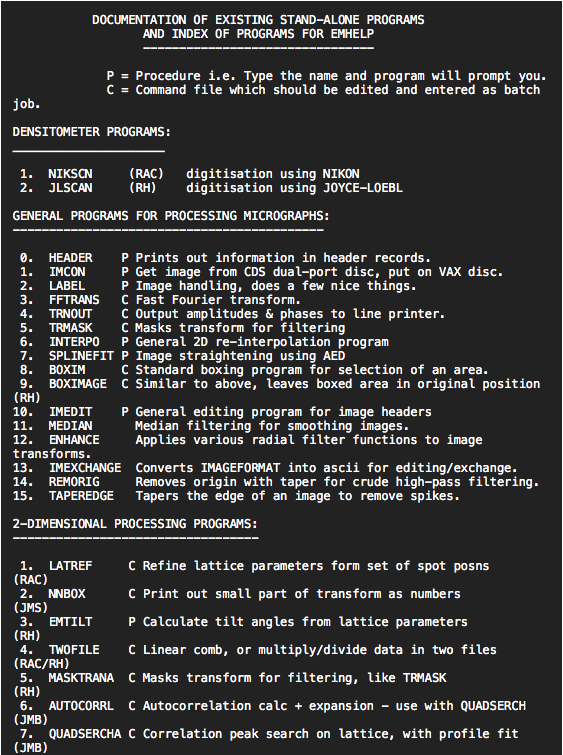This screenshot has width=563, height=755.
Task: Click the IMCON program name
Action: click(x=67, y=272)
